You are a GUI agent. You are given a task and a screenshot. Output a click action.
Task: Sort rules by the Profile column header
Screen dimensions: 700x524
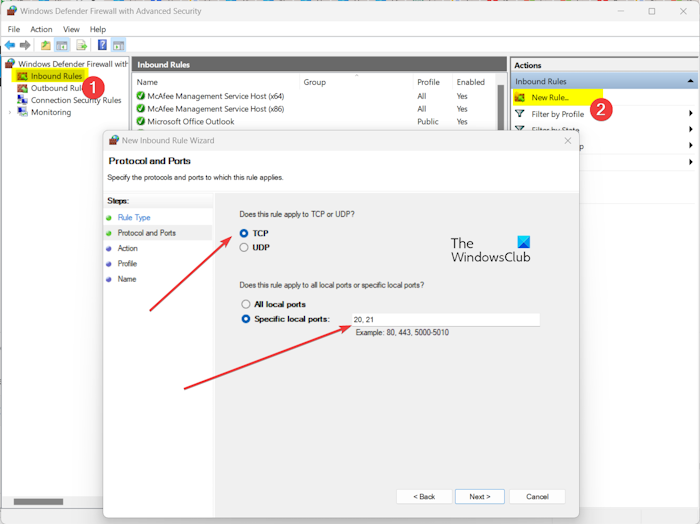(428, 82)
